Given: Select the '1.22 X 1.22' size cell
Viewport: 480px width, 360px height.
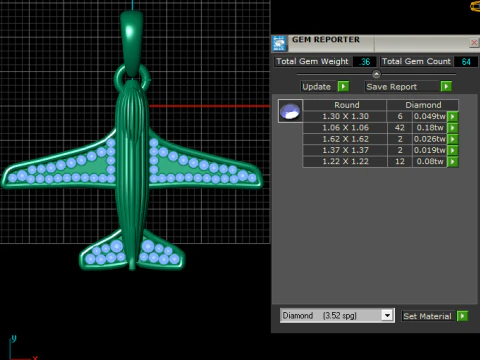Looking at the screenshot, I should point(345,162).
